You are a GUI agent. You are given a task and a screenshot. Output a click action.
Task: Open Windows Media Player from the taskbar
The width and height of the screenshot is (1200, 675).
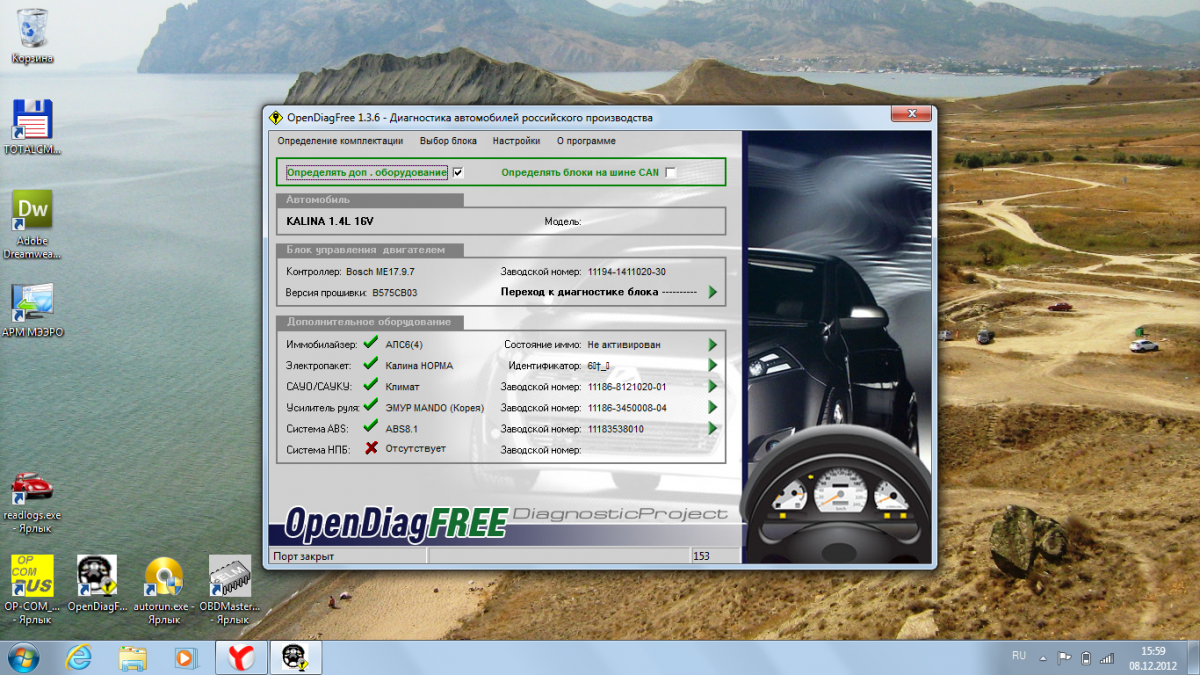click(185, 657)
